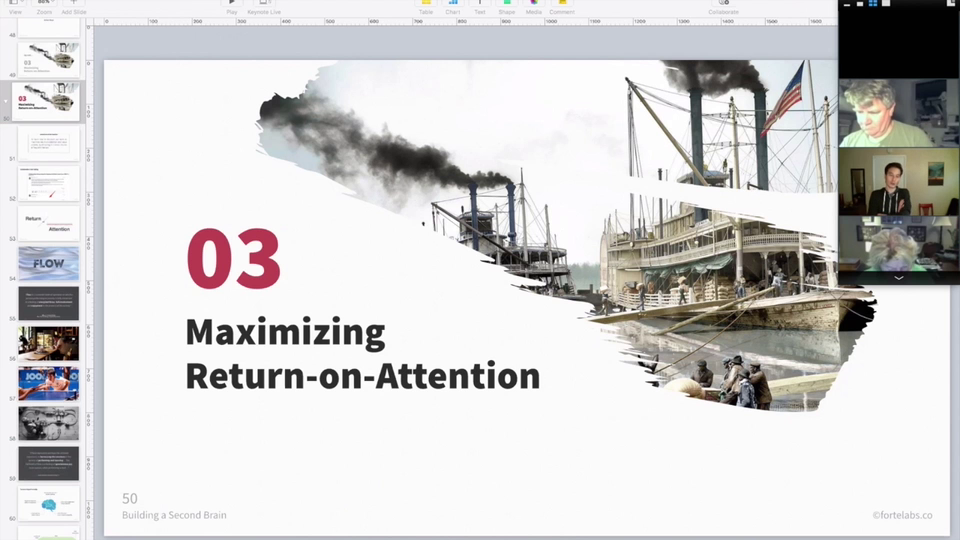Open Keynote Live from the toolbar
960x540 pixels.
click(x=264, y=6)
